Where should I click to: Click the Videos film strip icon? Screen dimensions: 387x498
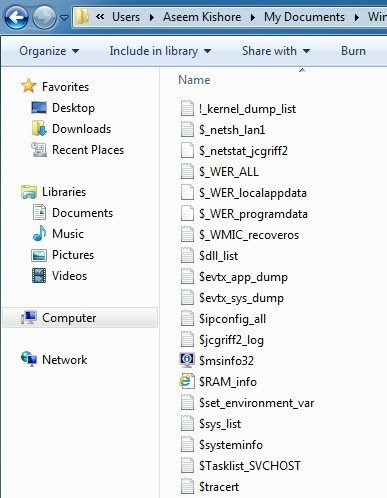[39, 276]
